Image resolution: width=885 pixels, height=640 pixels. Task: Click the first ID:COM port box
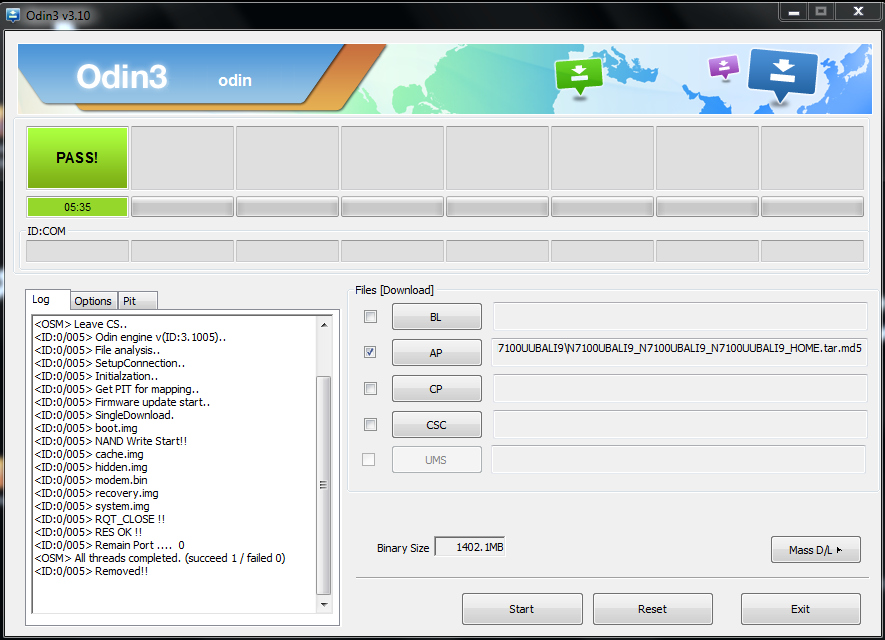pos(77,251)
